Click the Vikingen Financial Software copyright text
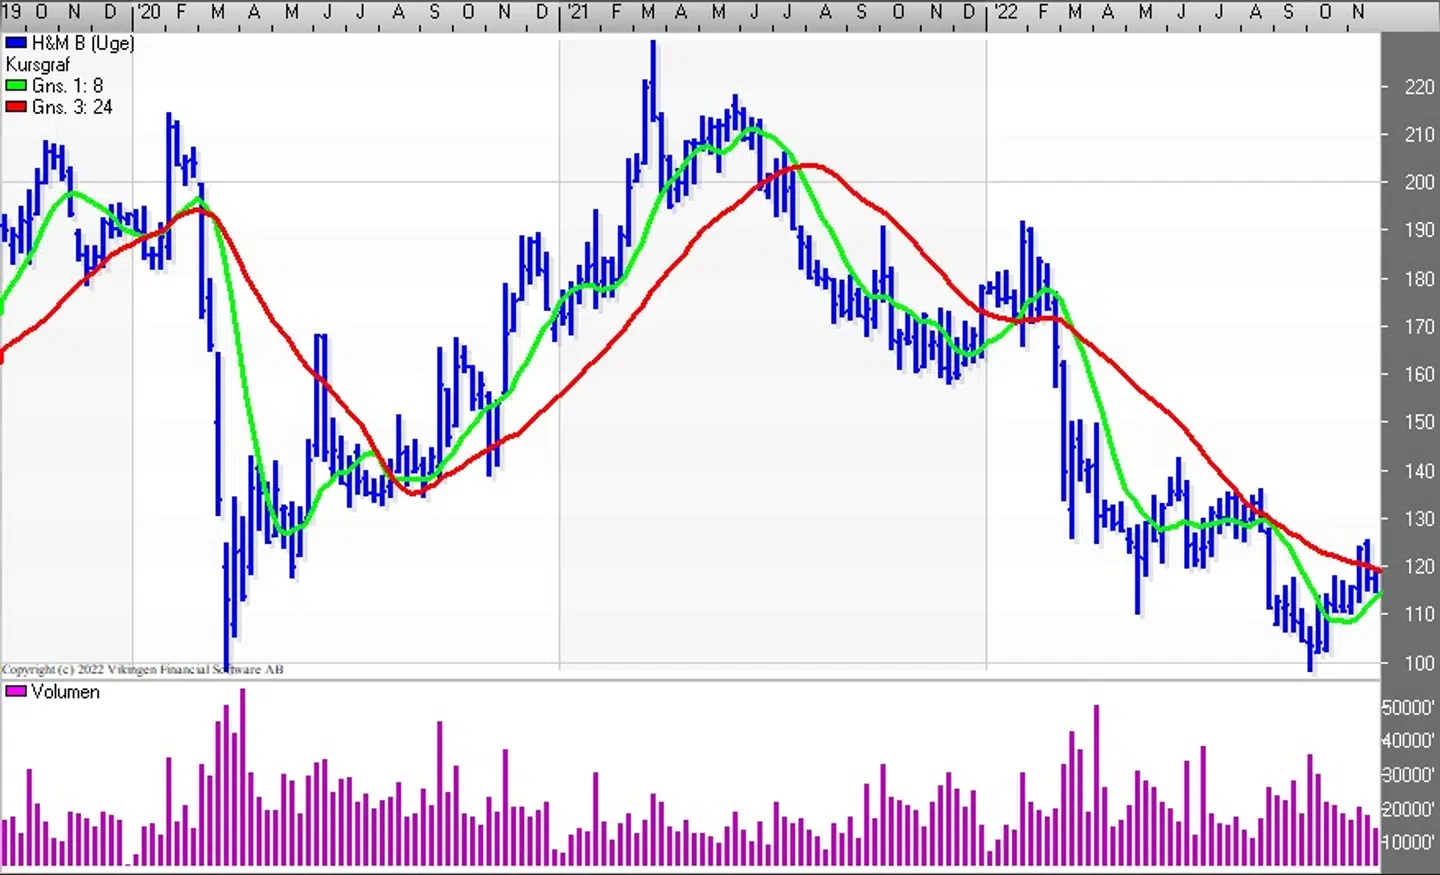Image resolution: width=1440 pixels, height=875 pixels. 142,669
